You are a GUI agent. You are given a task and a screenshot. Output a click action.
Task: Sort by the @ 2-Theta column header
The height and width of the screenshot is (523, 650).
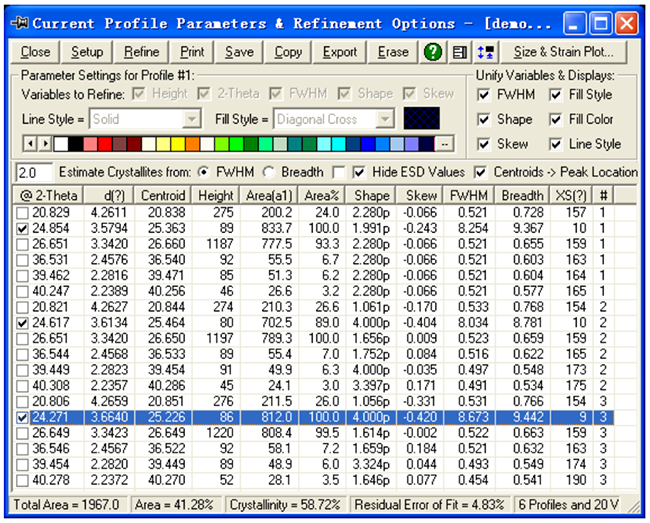pyautogui.click(x=48, y=195)
